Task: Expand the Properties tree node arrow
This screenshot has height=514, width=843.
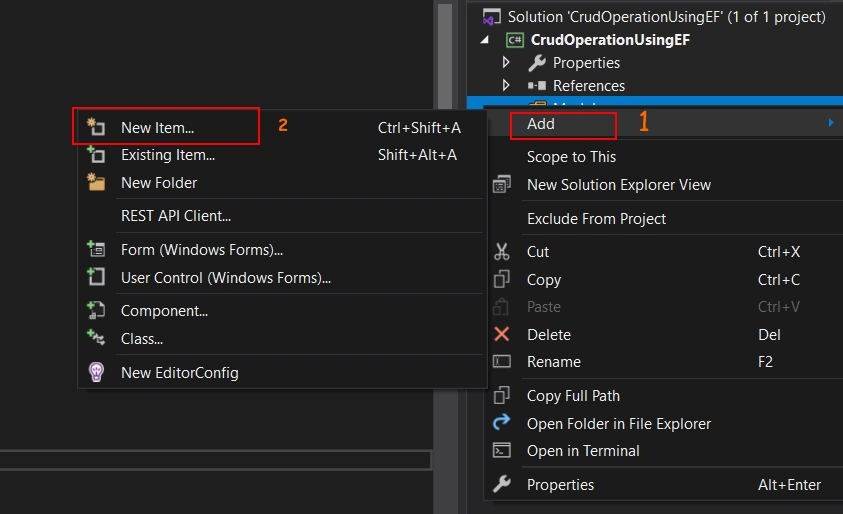Action: click(x=506, y=62)
